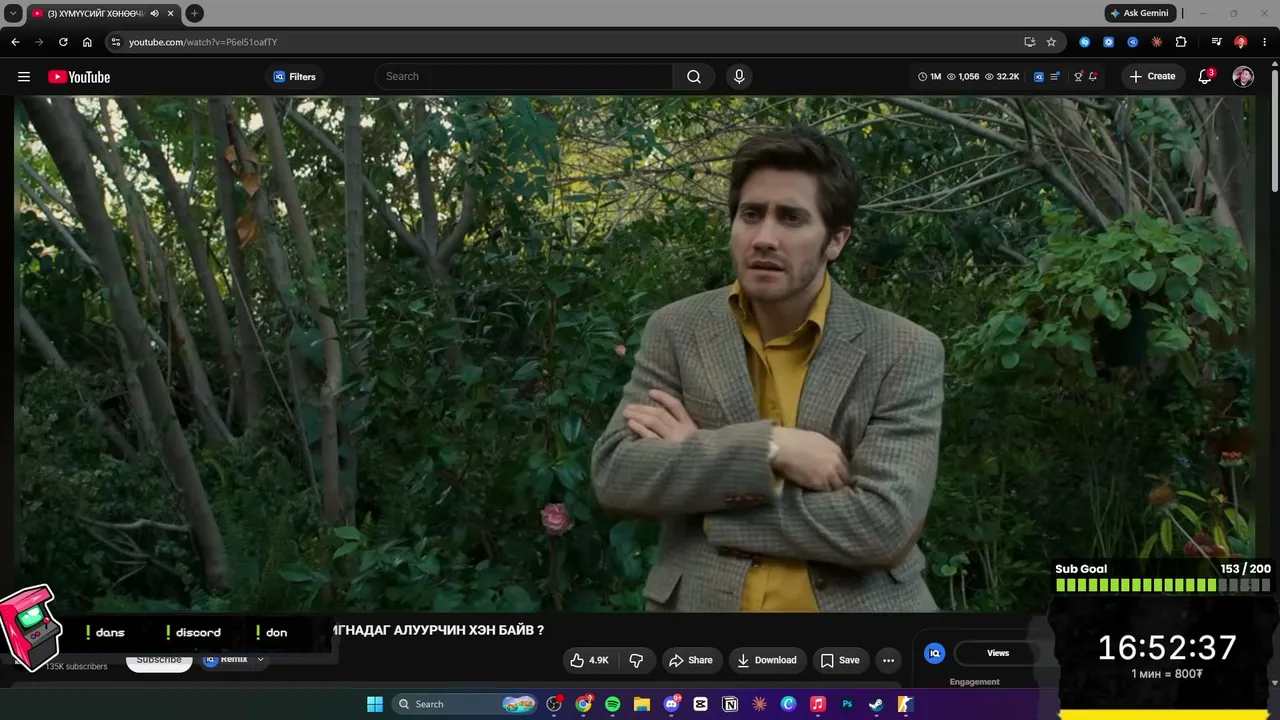Open the YouTube account avatar menu
Viewport: 1280px width, 720px height.
click(1243, 77)
